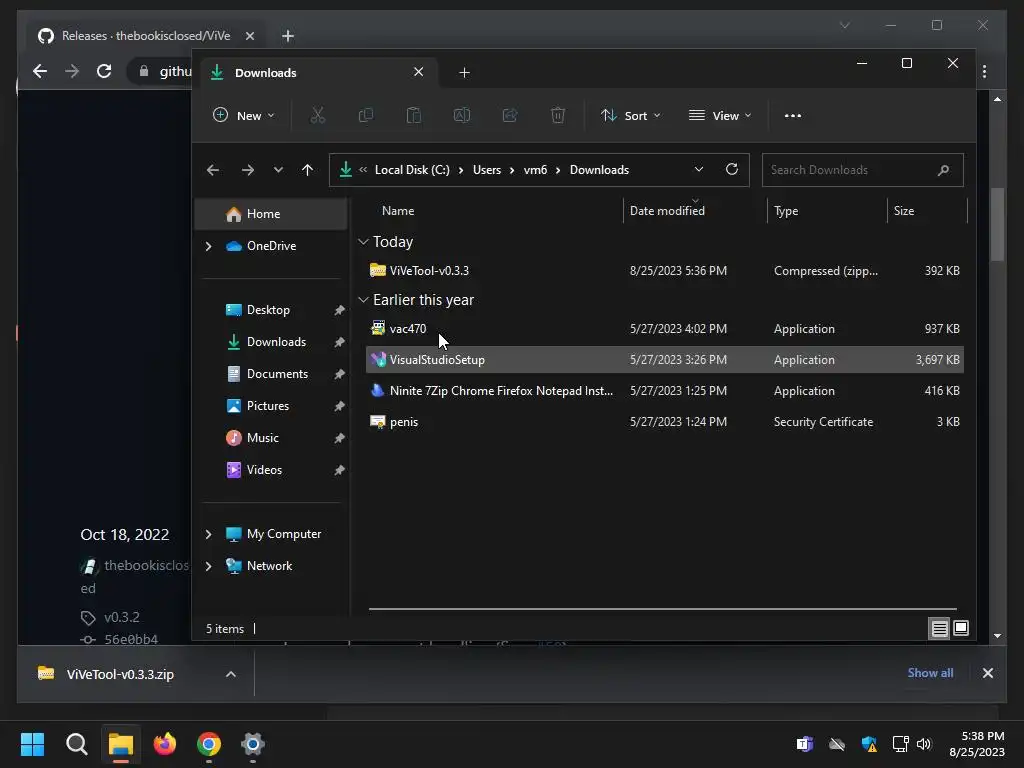Image resolution: width=1024 pixels, height=768 pixels.
Task: Expand the Network tree node
Action: [208, 566]
